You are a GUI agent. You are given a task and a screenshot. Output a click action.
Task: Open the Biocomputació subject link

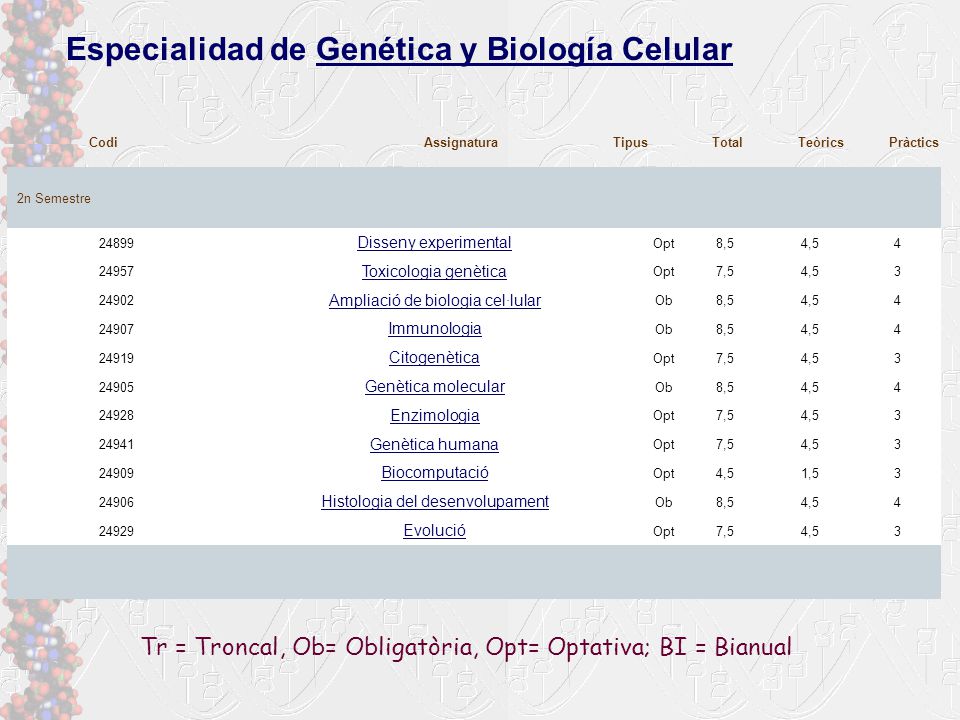tap(435, 473)
